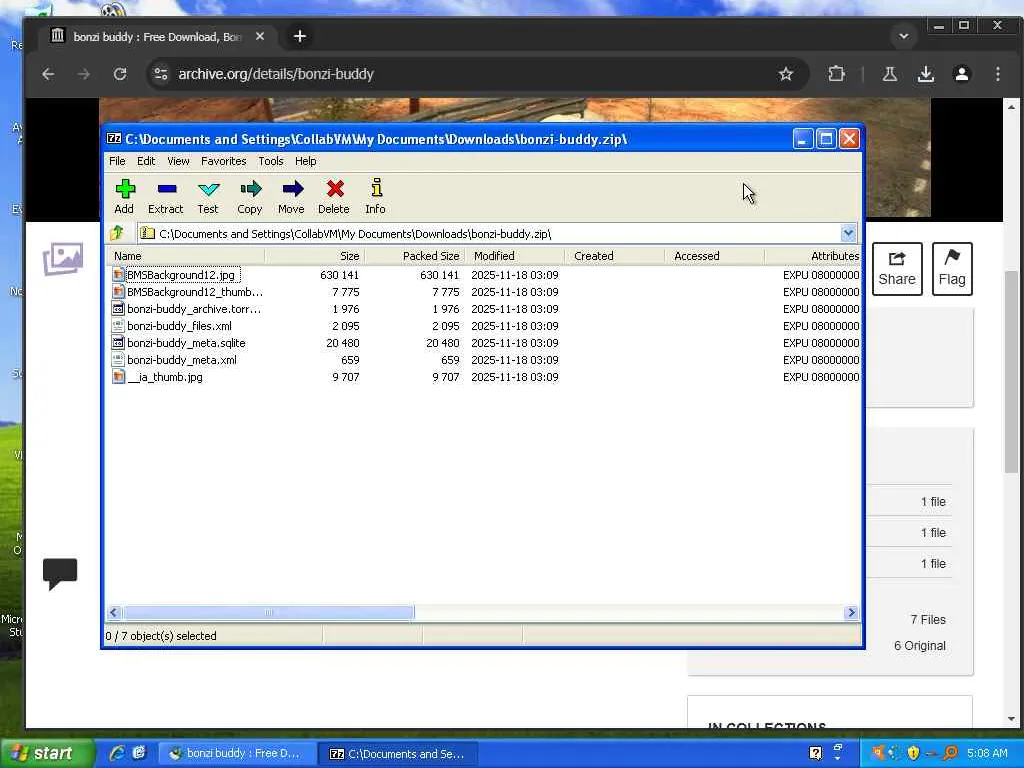Expand Chrome tab search dropdown
This screenshot has height=768, width=1024.
pyautogui.click(x=904, y=37)
